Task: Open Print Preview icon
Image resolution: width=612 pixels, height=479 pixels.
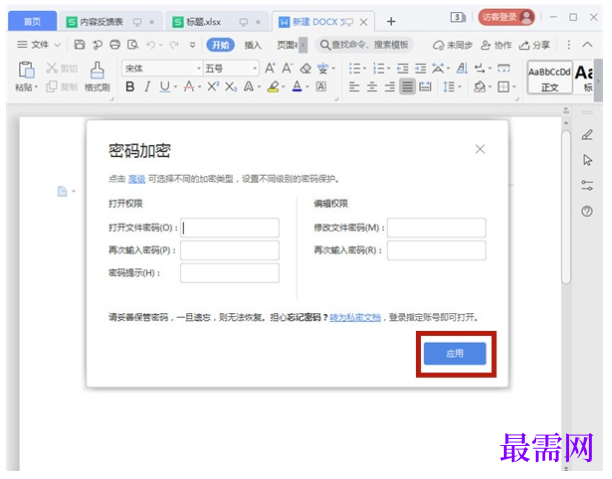Action: tap(133, 45)
